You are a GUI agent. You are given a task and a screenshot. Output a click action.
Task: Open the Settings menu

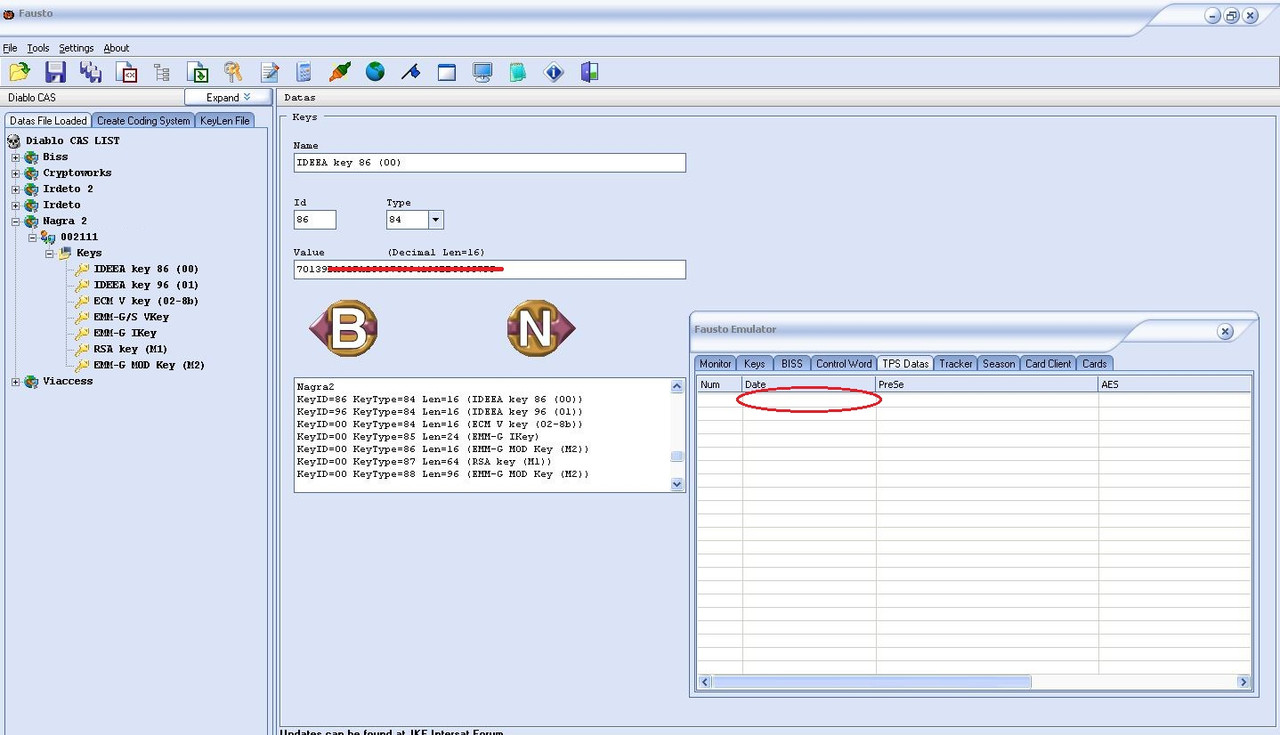[76, 48]
